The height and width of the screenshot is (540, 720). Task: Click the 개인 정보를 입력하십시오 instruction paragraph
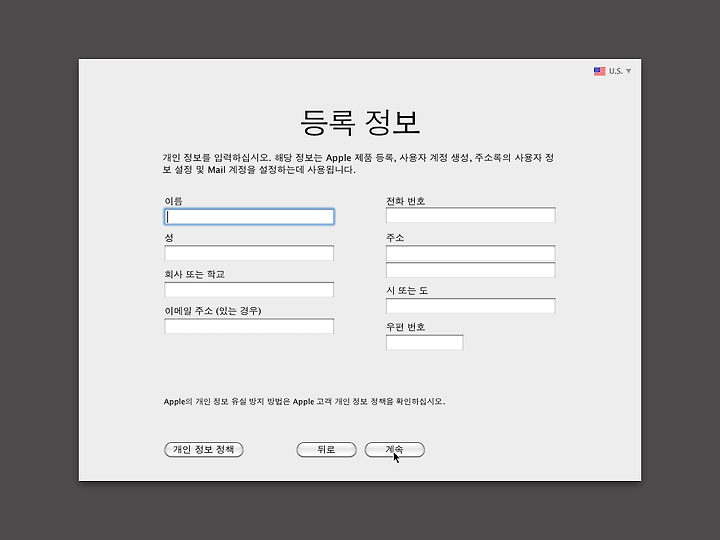[358, 163]
